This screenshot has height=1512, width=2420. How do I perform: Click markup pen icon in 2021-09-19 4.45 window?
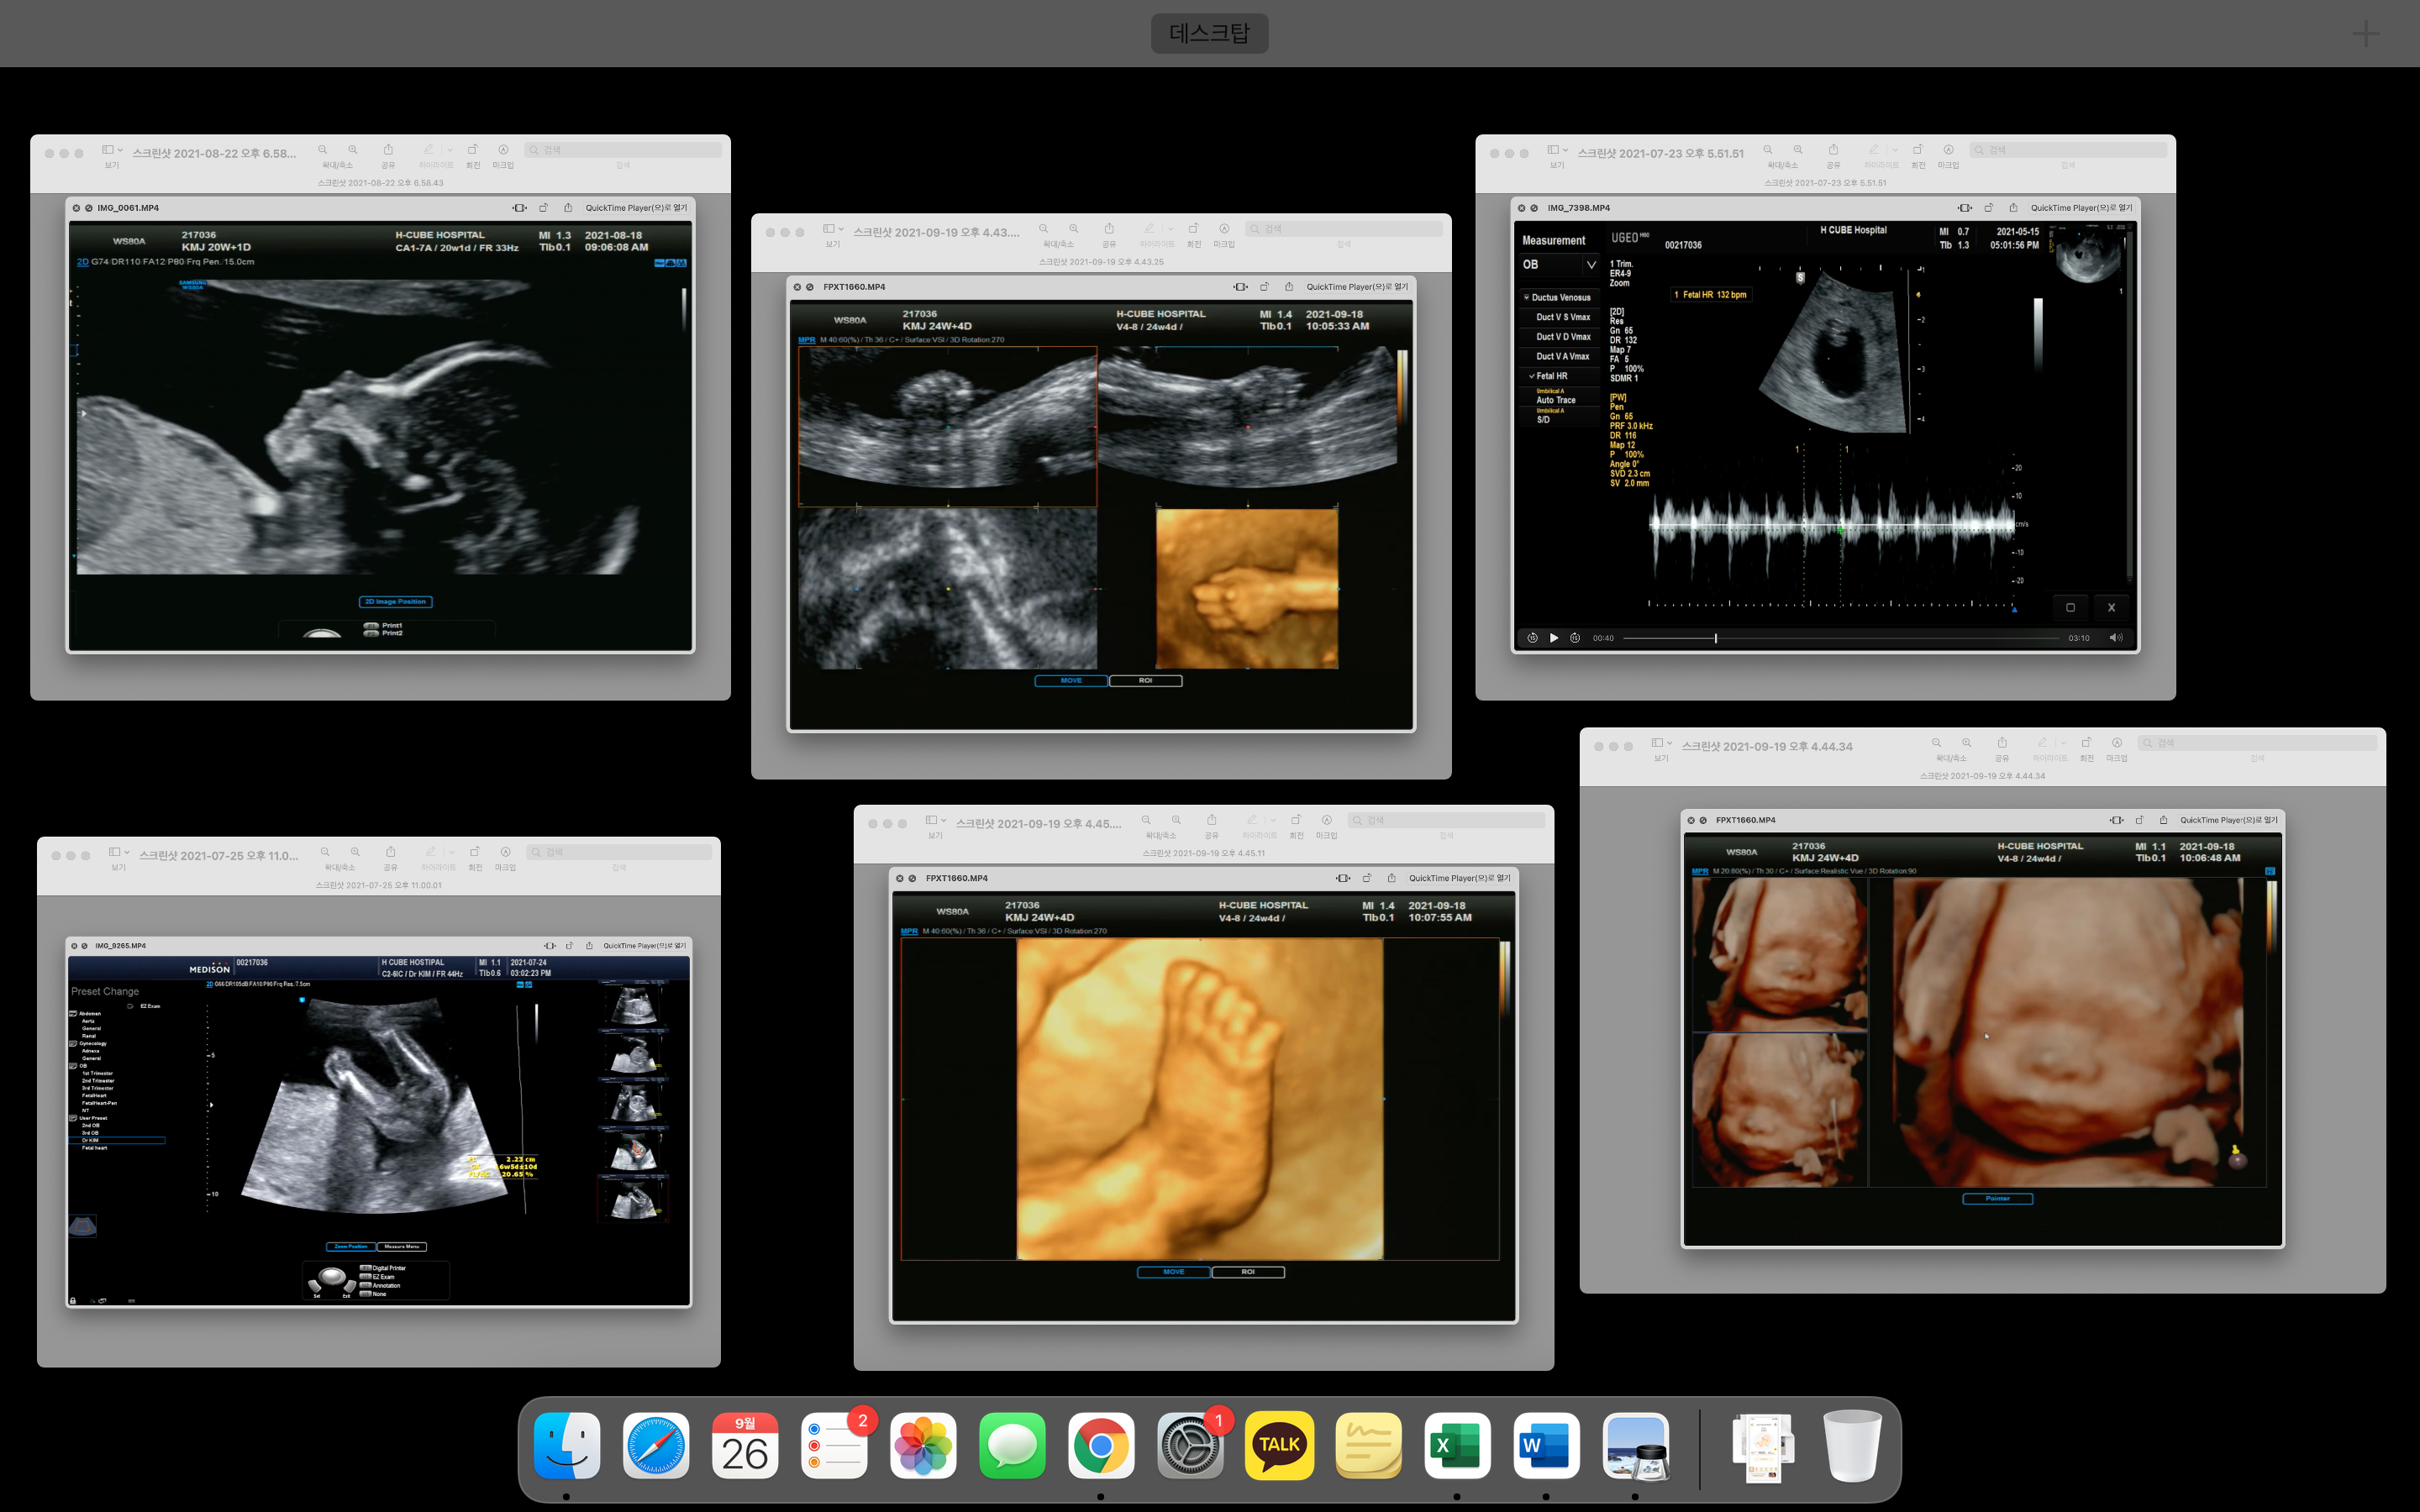tap(1326, 820)
